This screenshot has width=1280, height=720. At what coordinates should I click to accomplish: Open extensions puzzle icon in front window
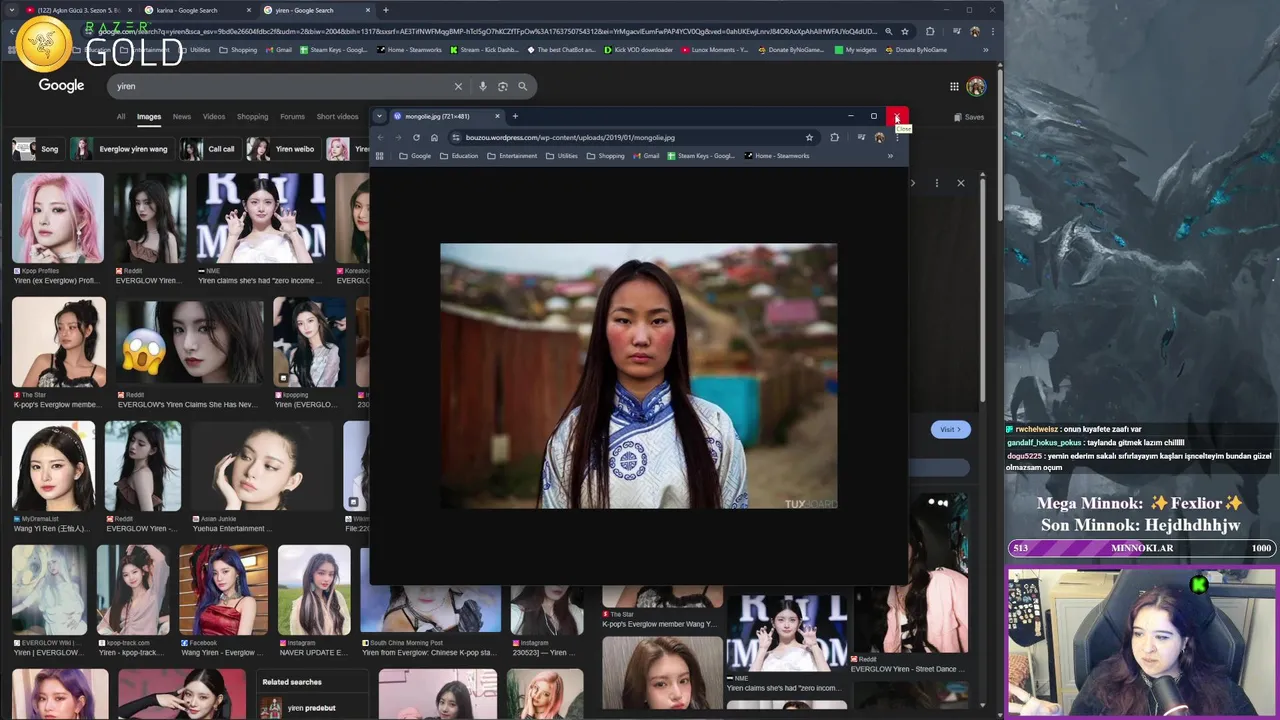click(834, 137)
